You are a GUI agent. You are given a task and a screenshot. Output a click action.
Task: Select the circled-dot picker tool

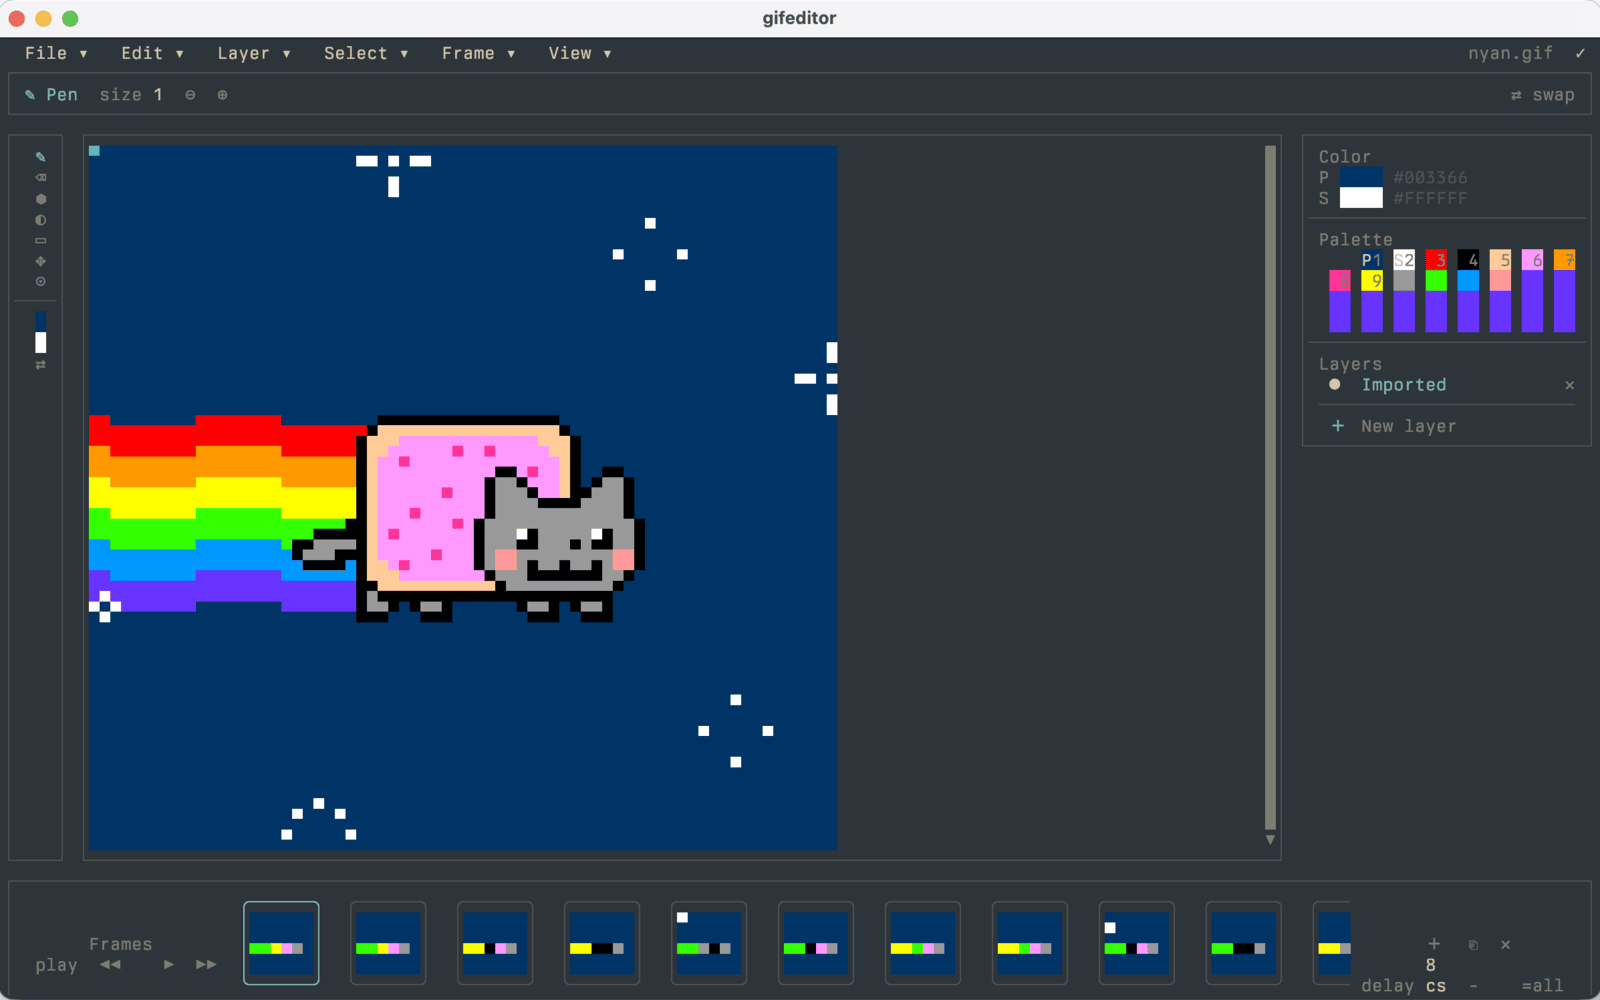pyautogui.click(x=40, y=282)
